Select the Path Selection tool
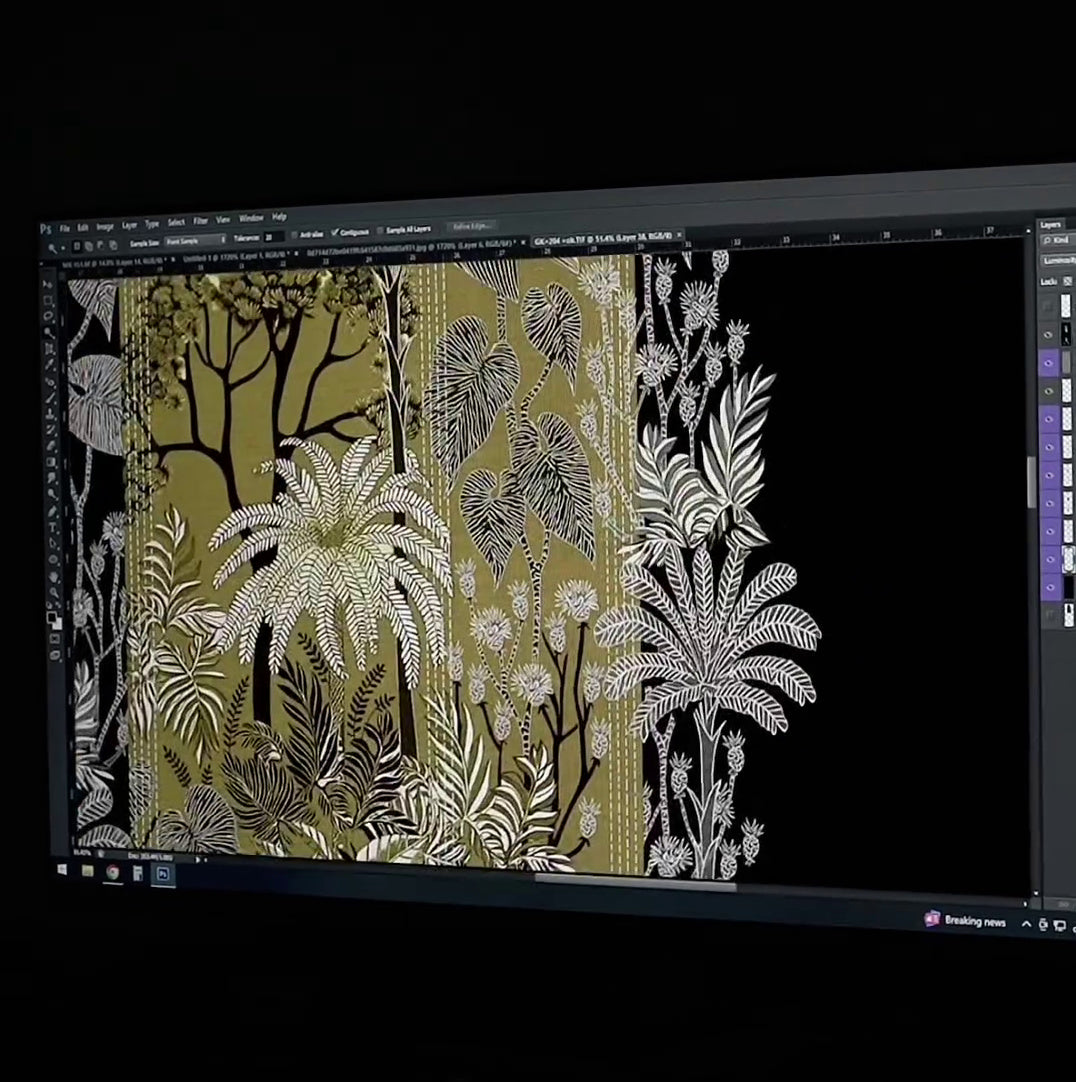 (53, 543)
